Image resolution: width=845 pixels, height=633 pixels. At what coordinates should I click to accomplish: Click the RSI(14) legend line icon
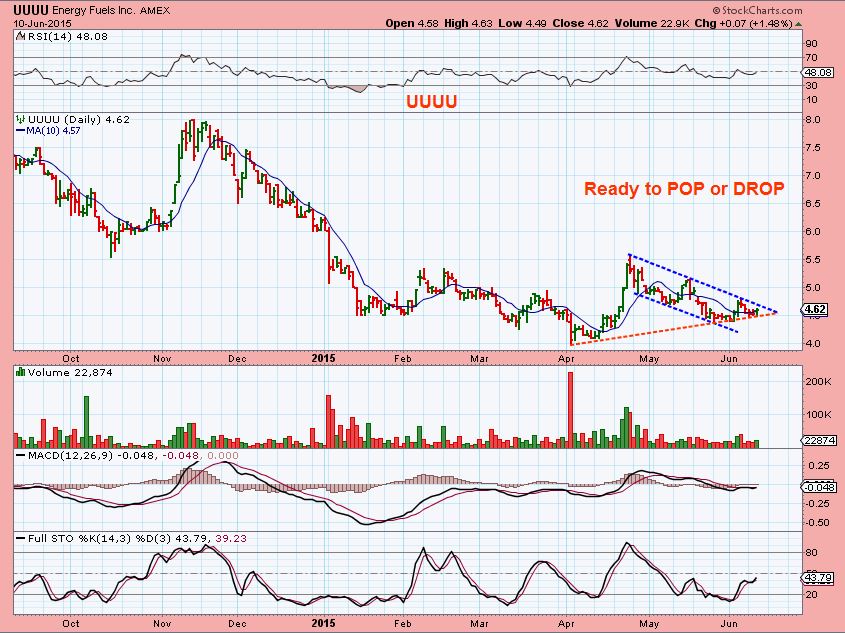coord(20,37)
